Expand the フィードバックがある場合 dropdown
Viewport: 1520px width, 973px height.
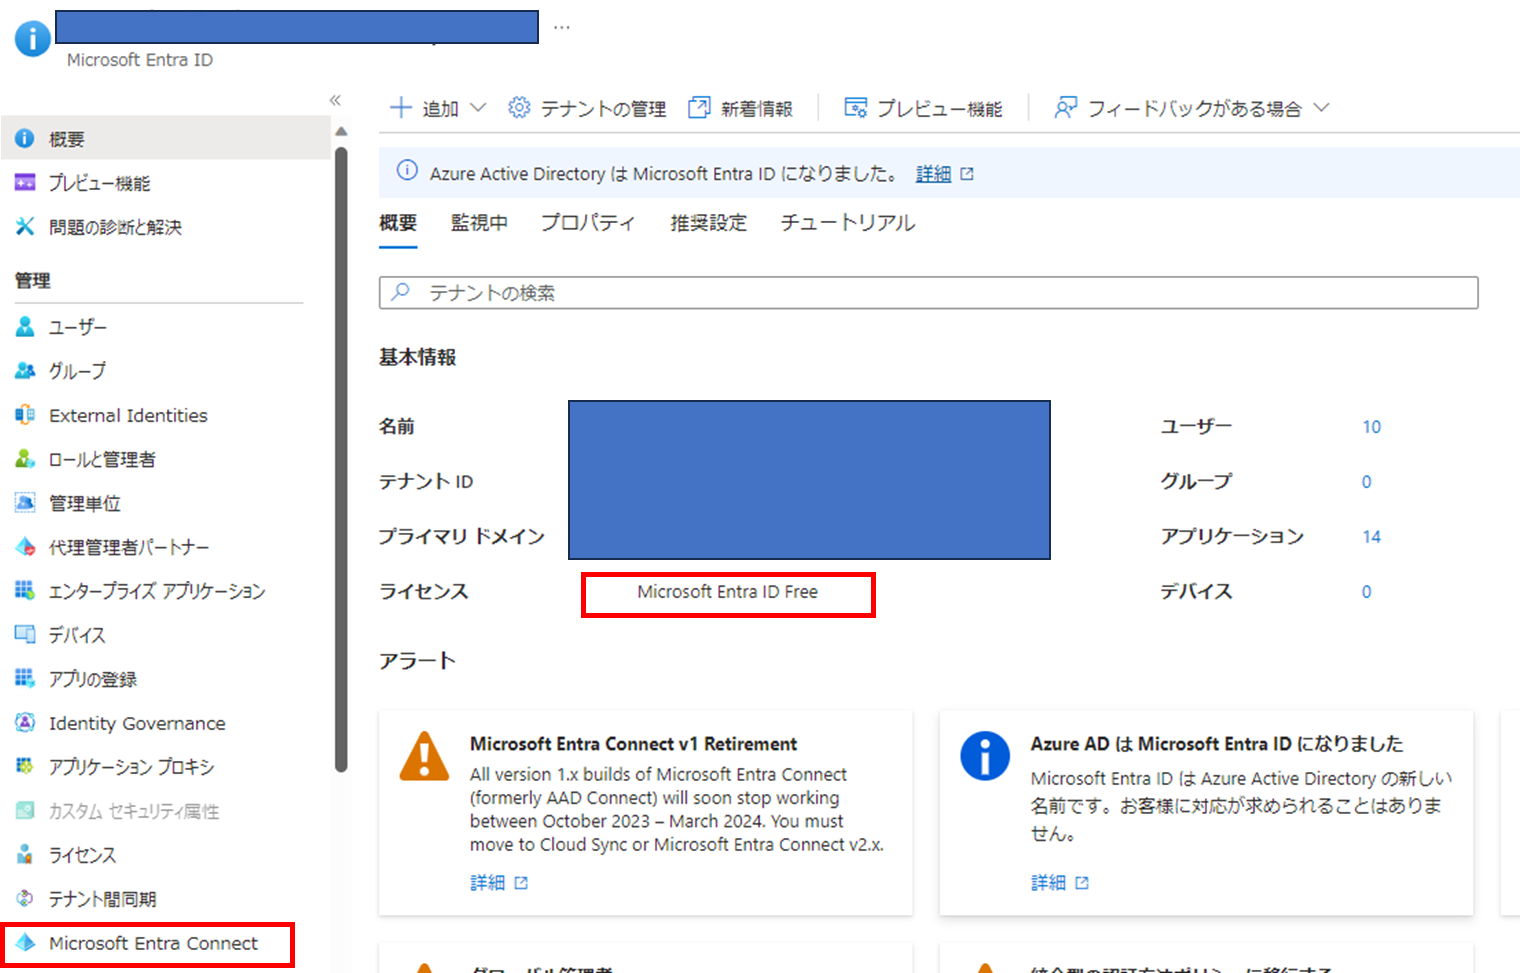pyautogui.click(x=1321, y=108)
